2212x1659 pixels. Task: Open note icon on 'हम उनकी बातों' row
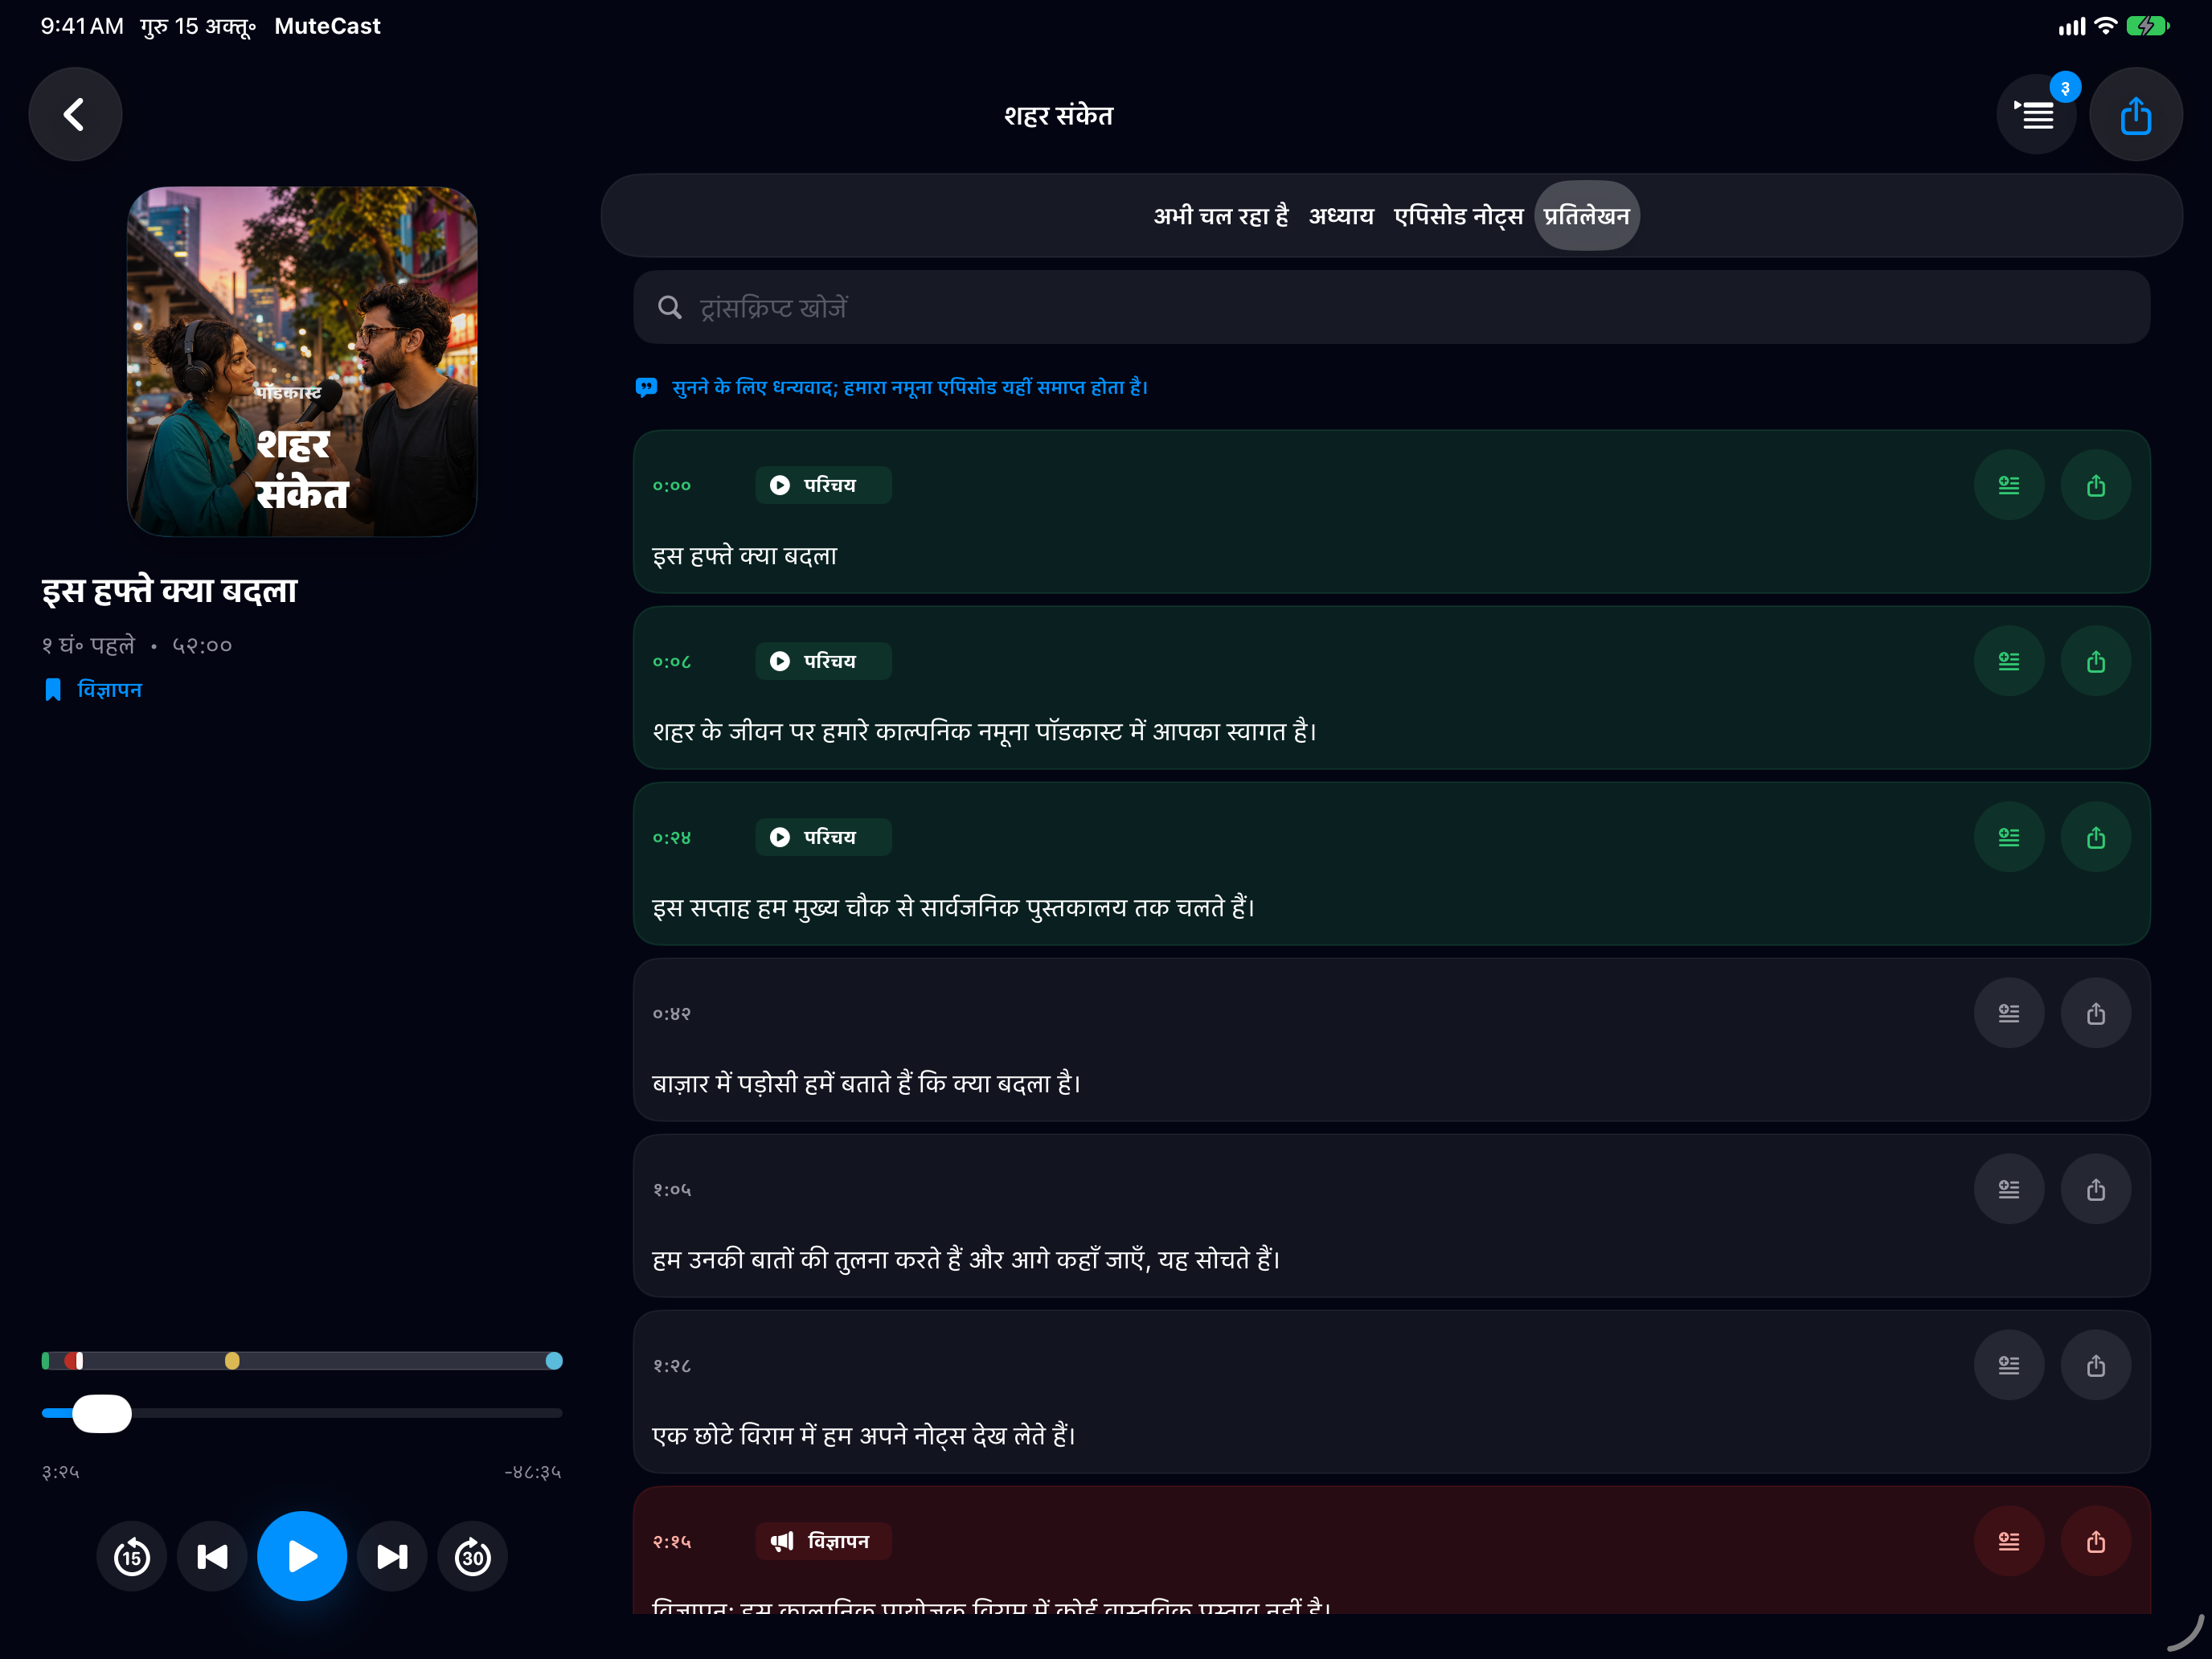tap(2009, 1190)
